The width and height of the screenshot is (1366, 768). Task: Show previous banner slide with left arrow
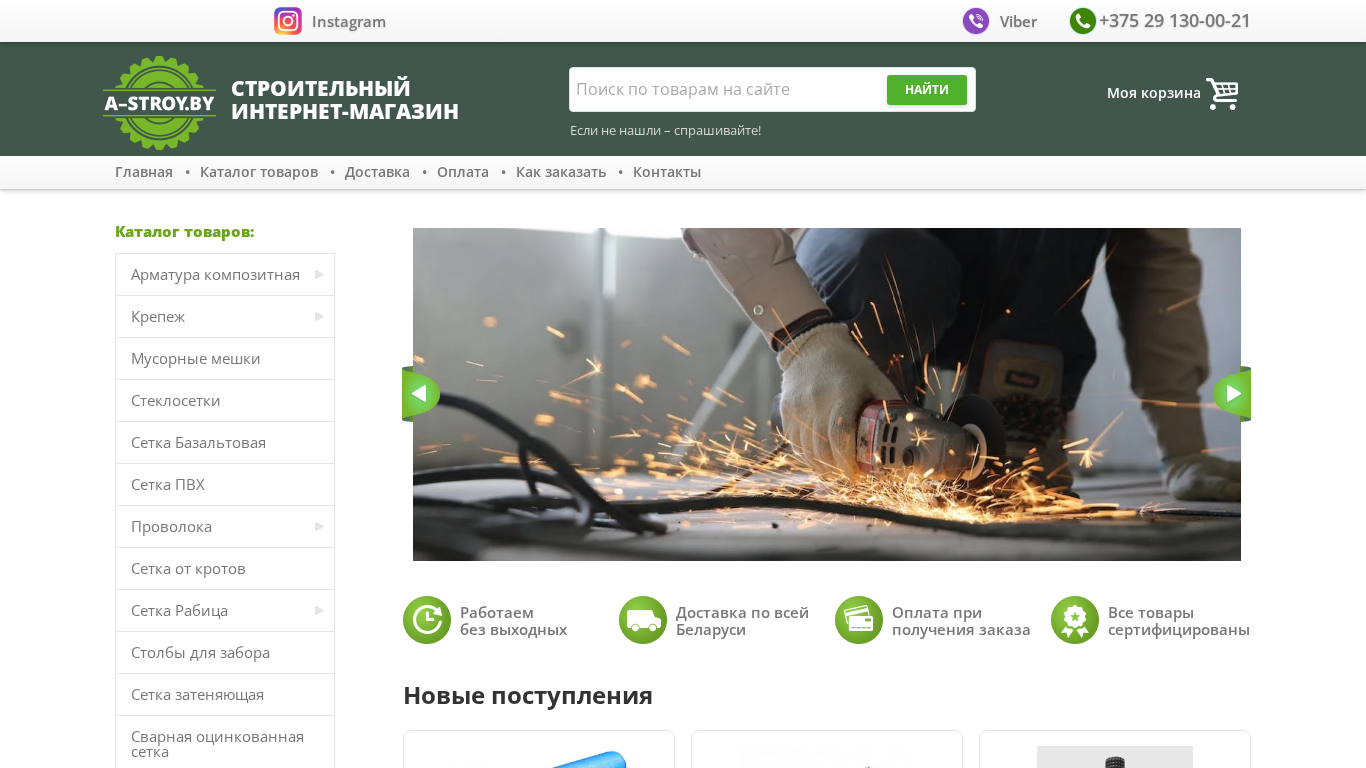click(420, 394)
